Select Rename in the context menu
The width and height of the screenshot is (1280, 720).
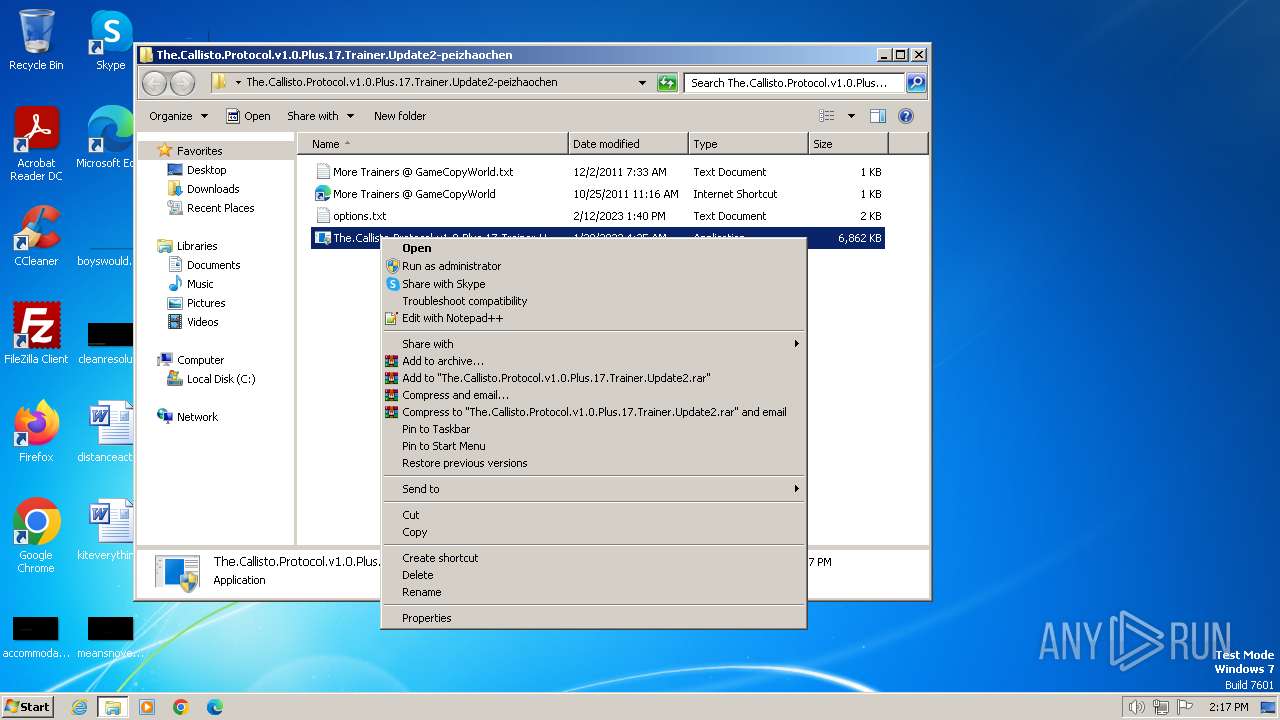[594, 592]
